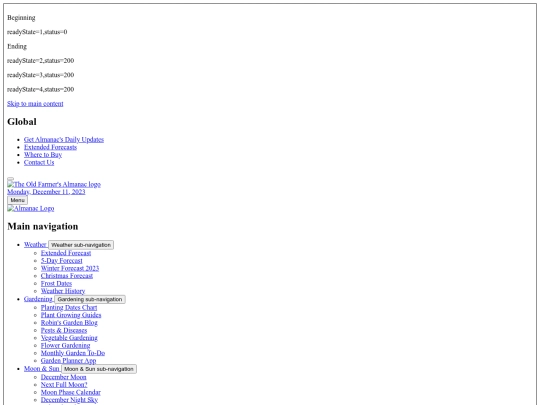Open Extended Forecast under Weather
The image size is (540, 405).
[x=66, y=253]
